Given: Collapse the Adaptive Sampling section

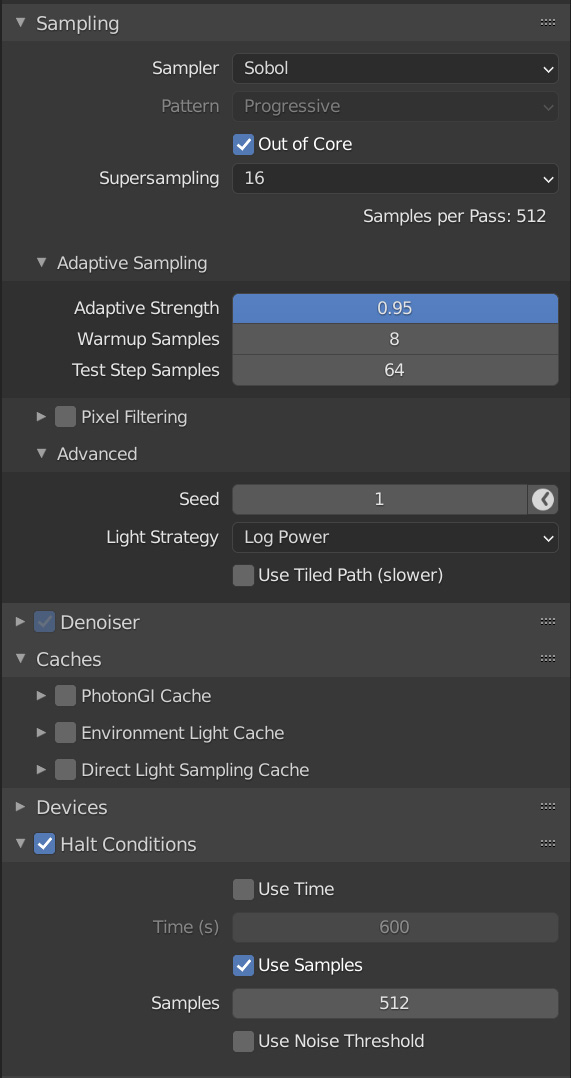Looking at the screenshot, I should (x=42, y=262).
